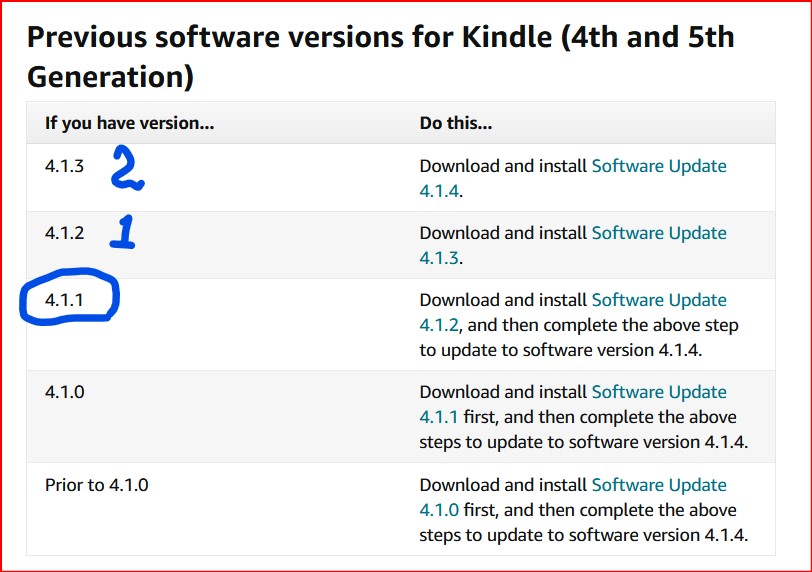Click the hand-drawn blue number 2
Image resolution: width=812 pixels, height=572 pixels.
[126, 170]
